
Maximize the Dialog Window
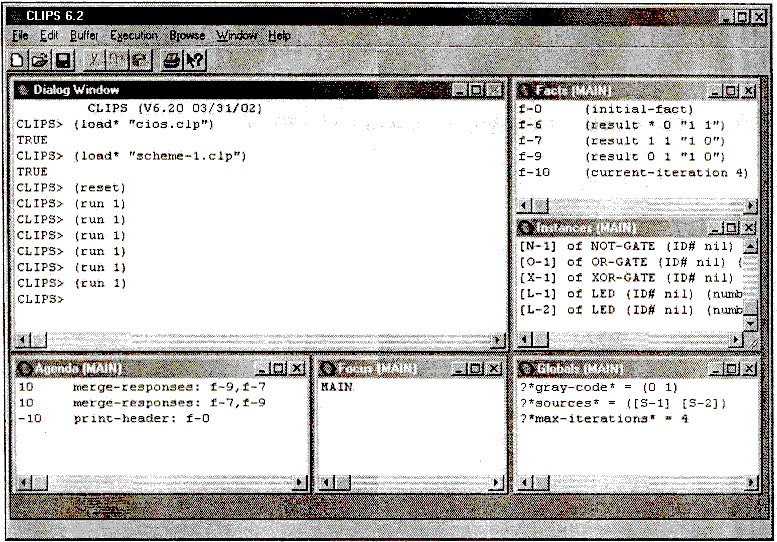click(x=477, y=91)
